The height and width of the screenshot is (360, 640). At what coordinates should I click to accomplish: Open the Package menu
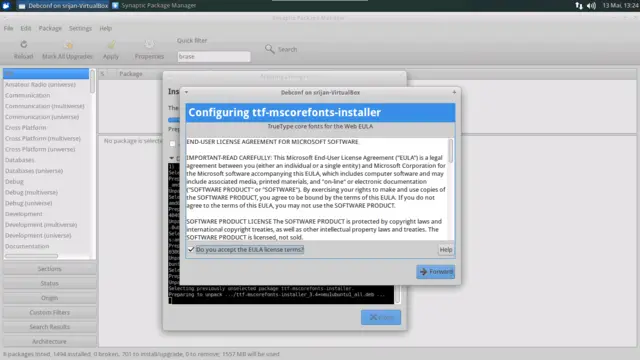click(50, 28)
